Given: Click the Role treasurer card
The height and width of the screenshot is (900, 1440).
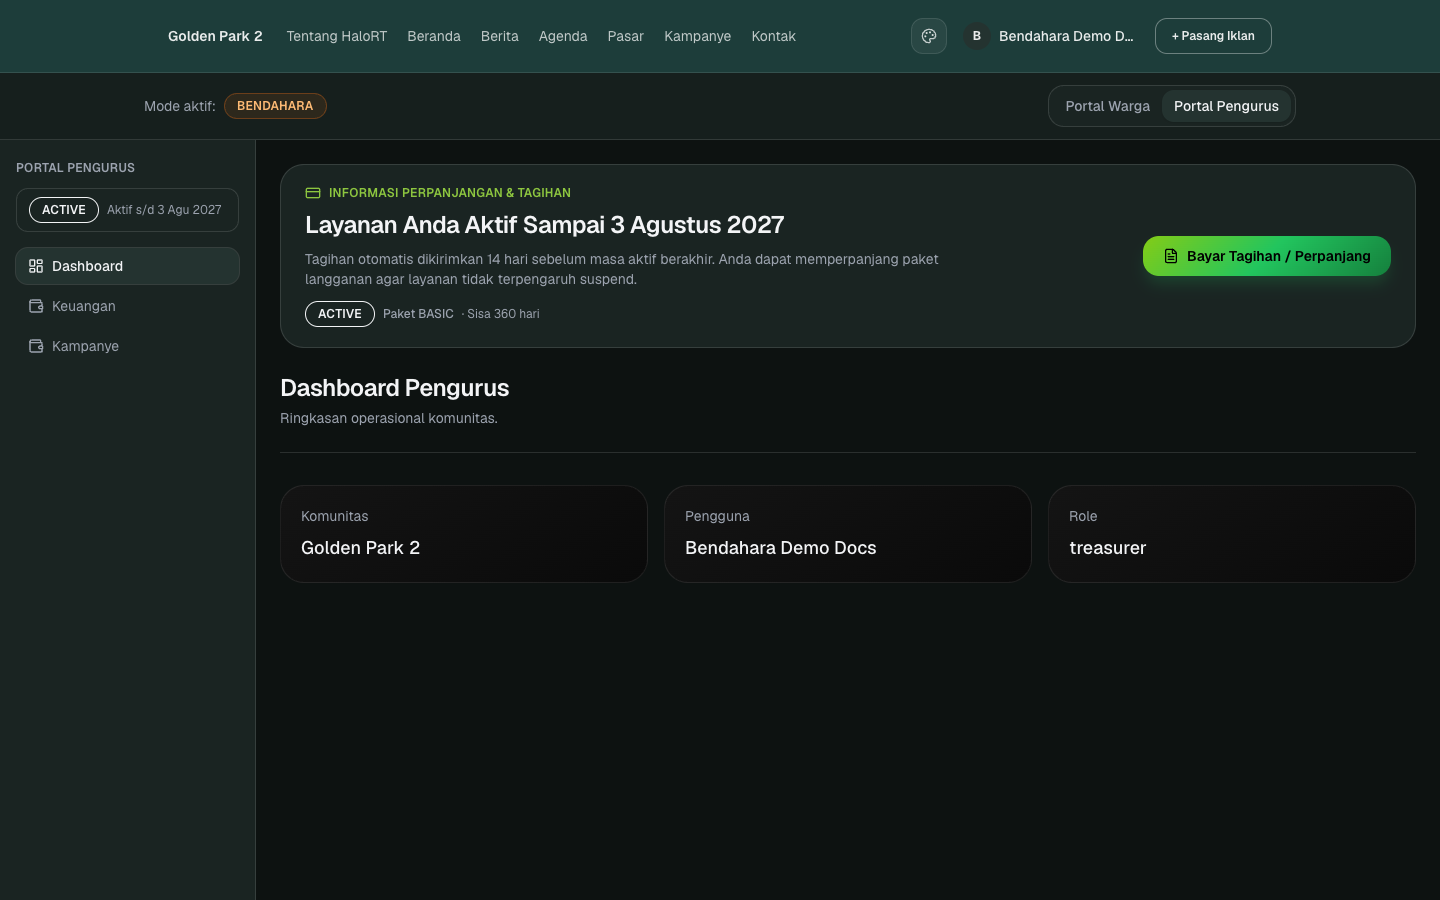Looking at the screenshot, I should click(1232, 534).
